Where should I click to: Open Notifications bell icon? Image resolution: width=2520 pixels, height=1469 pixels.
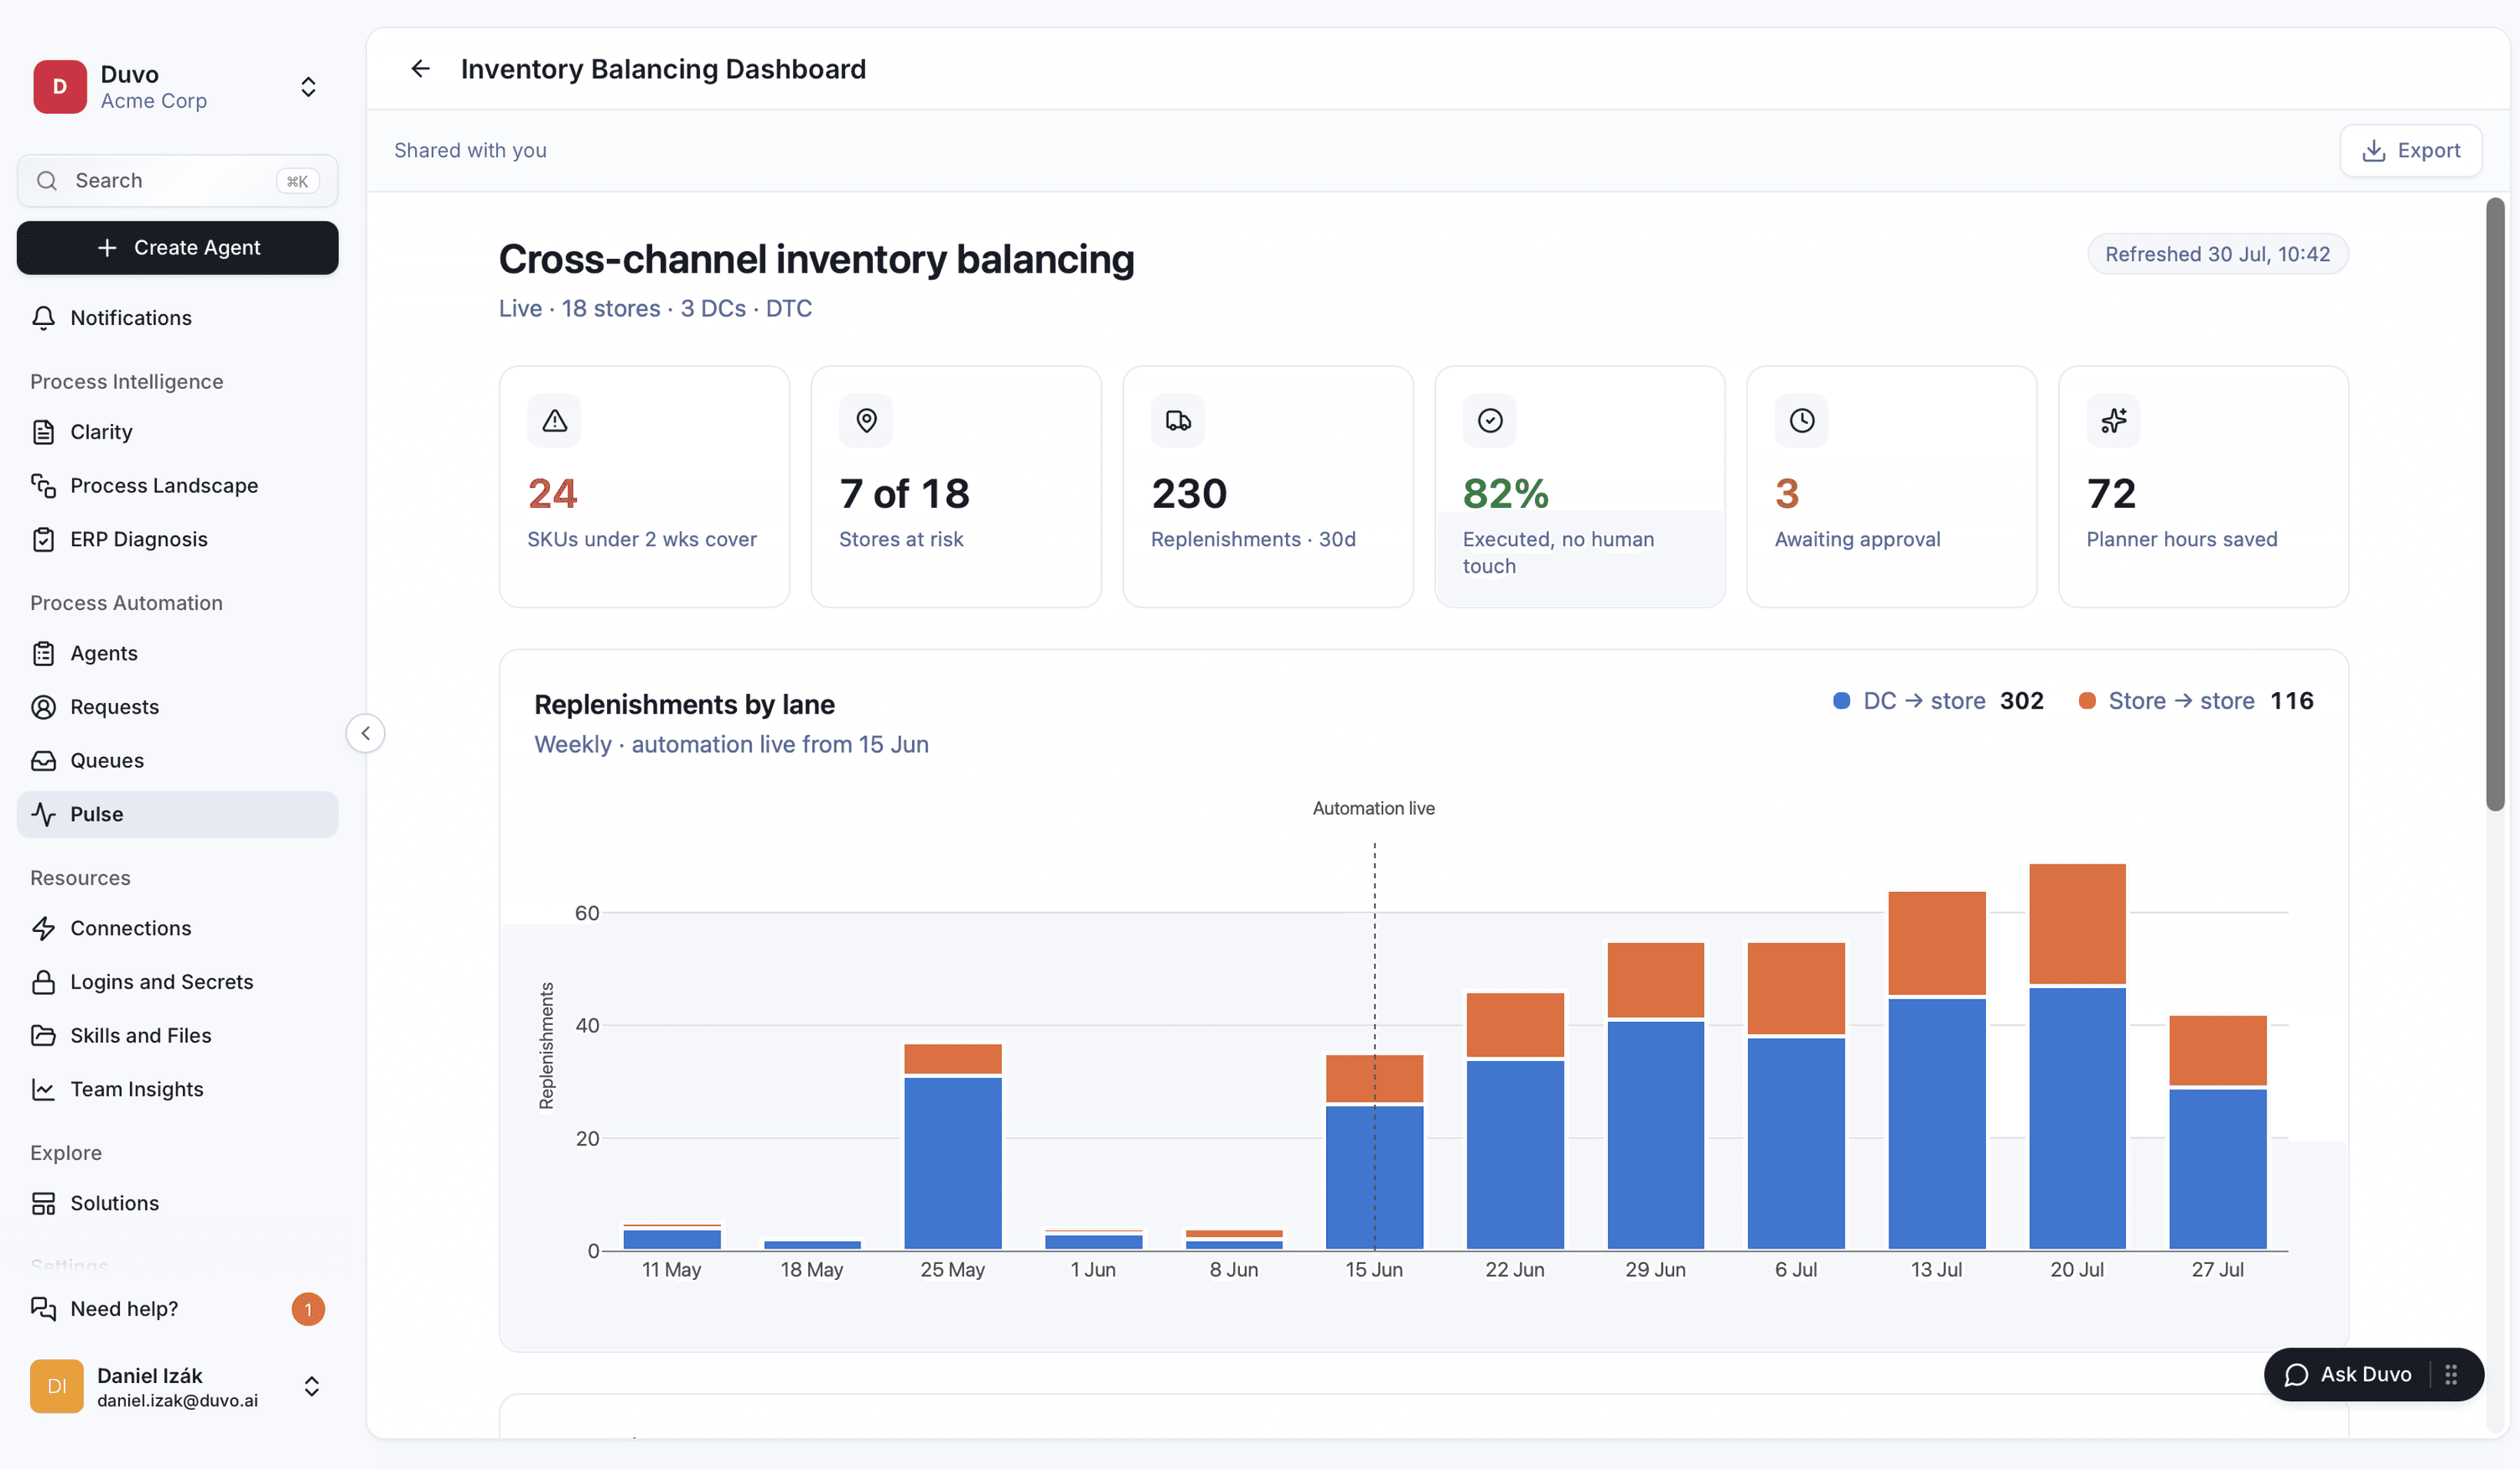43,318
